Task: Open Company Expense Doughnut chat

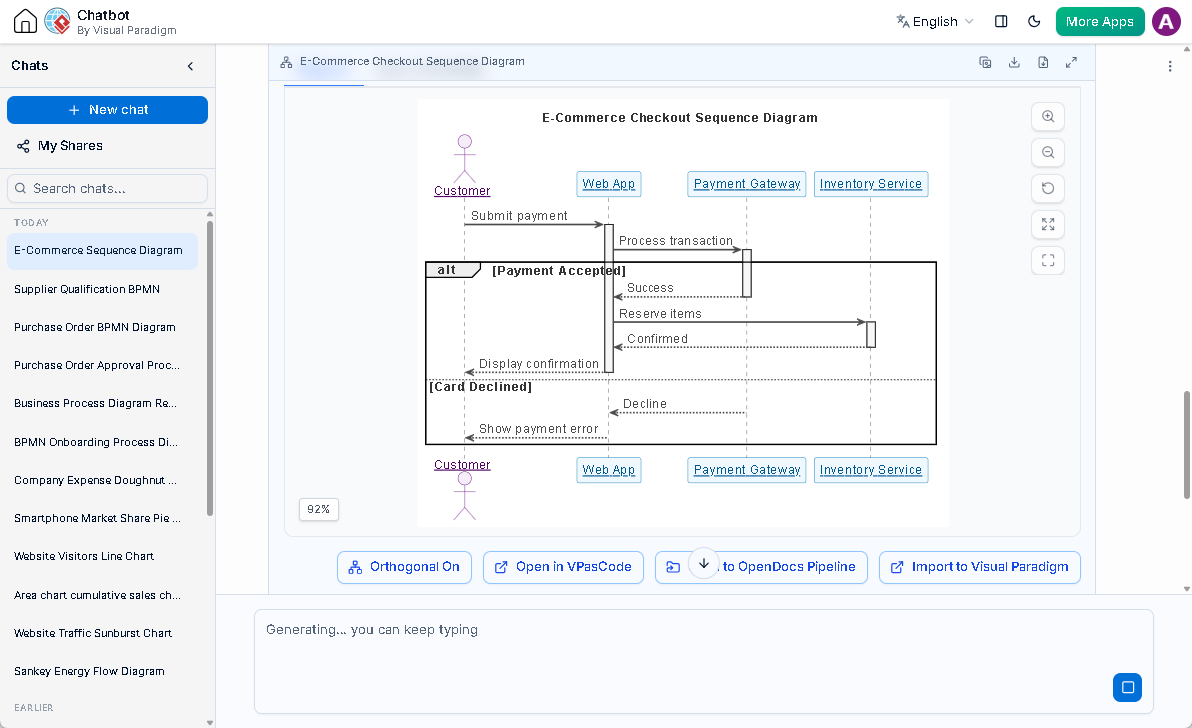Action: pos(102,480)
